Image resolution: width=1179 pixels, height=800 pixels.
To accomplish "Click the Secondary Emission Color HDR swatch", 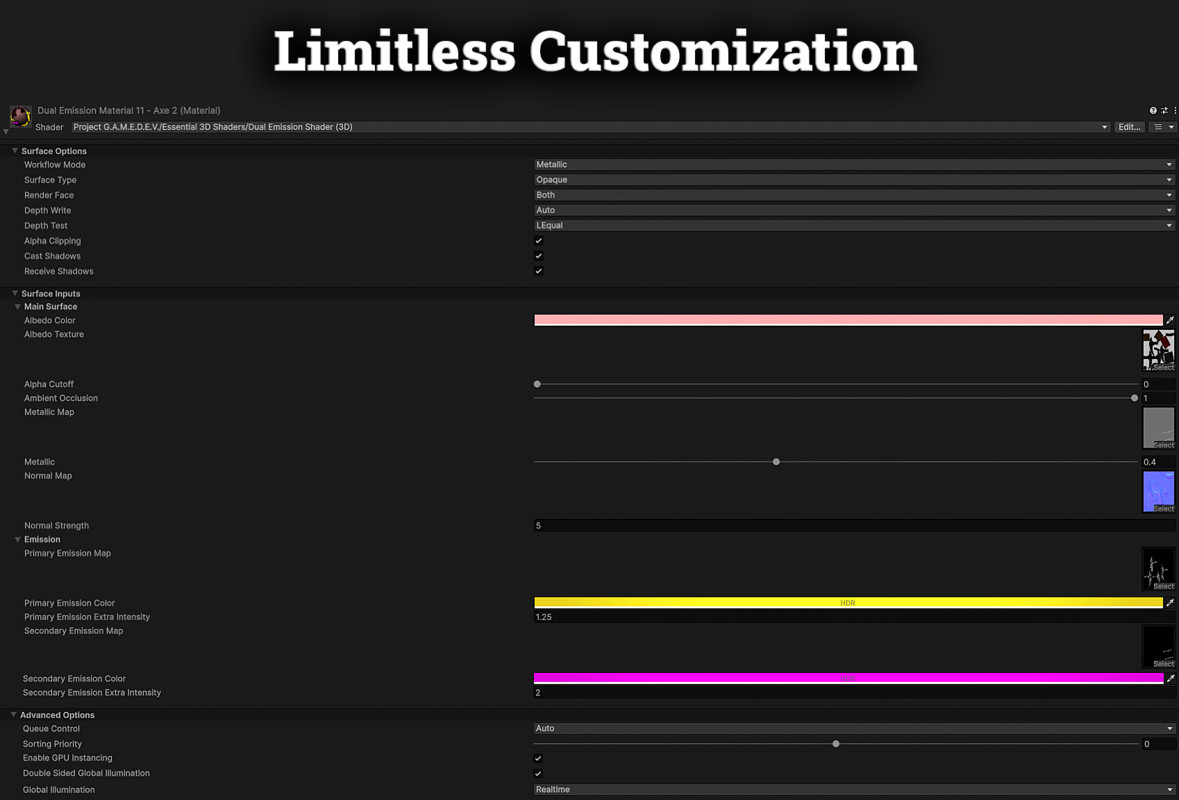I will (x=848, y=678).
